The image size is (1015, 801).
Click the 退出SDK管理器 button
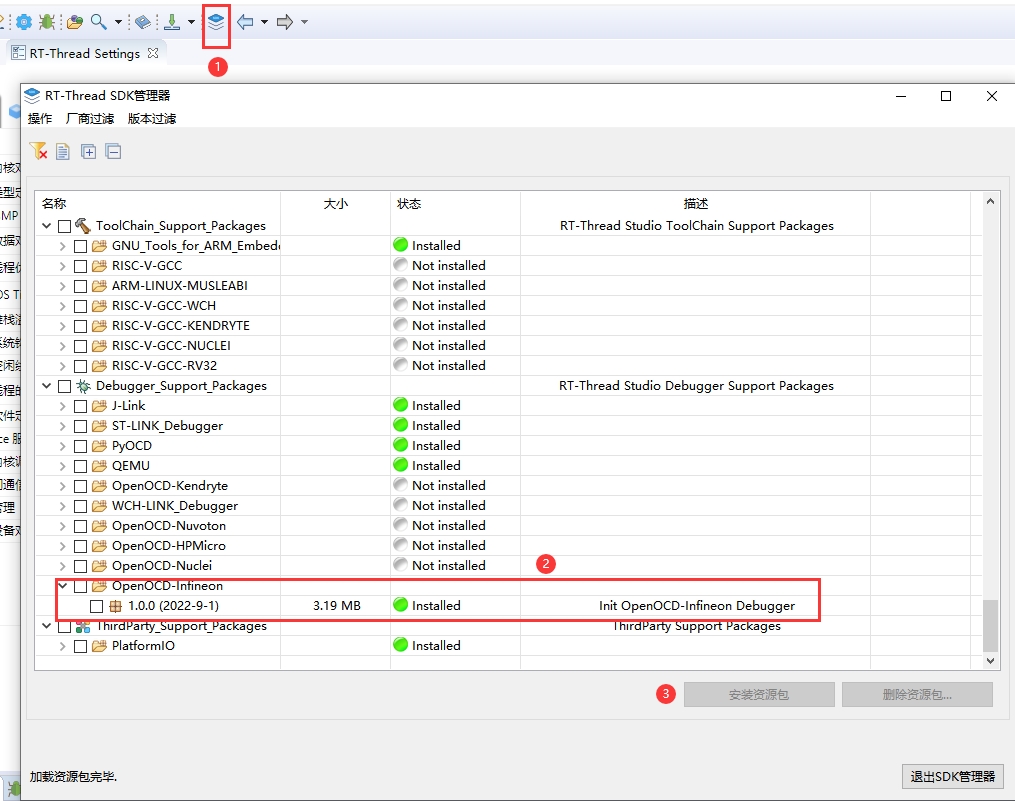coord(951,776)
